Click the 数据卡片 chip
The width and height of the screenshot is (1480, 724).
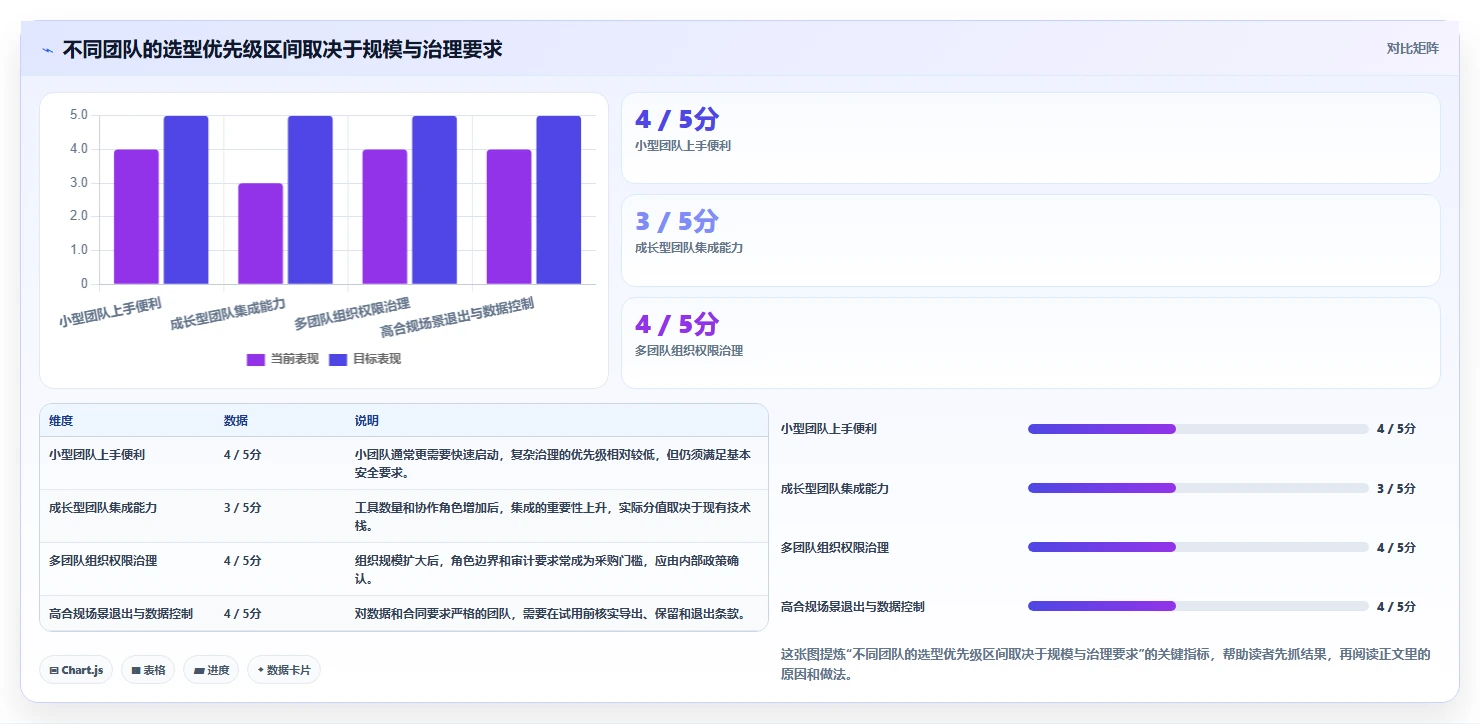coord(284,670)
